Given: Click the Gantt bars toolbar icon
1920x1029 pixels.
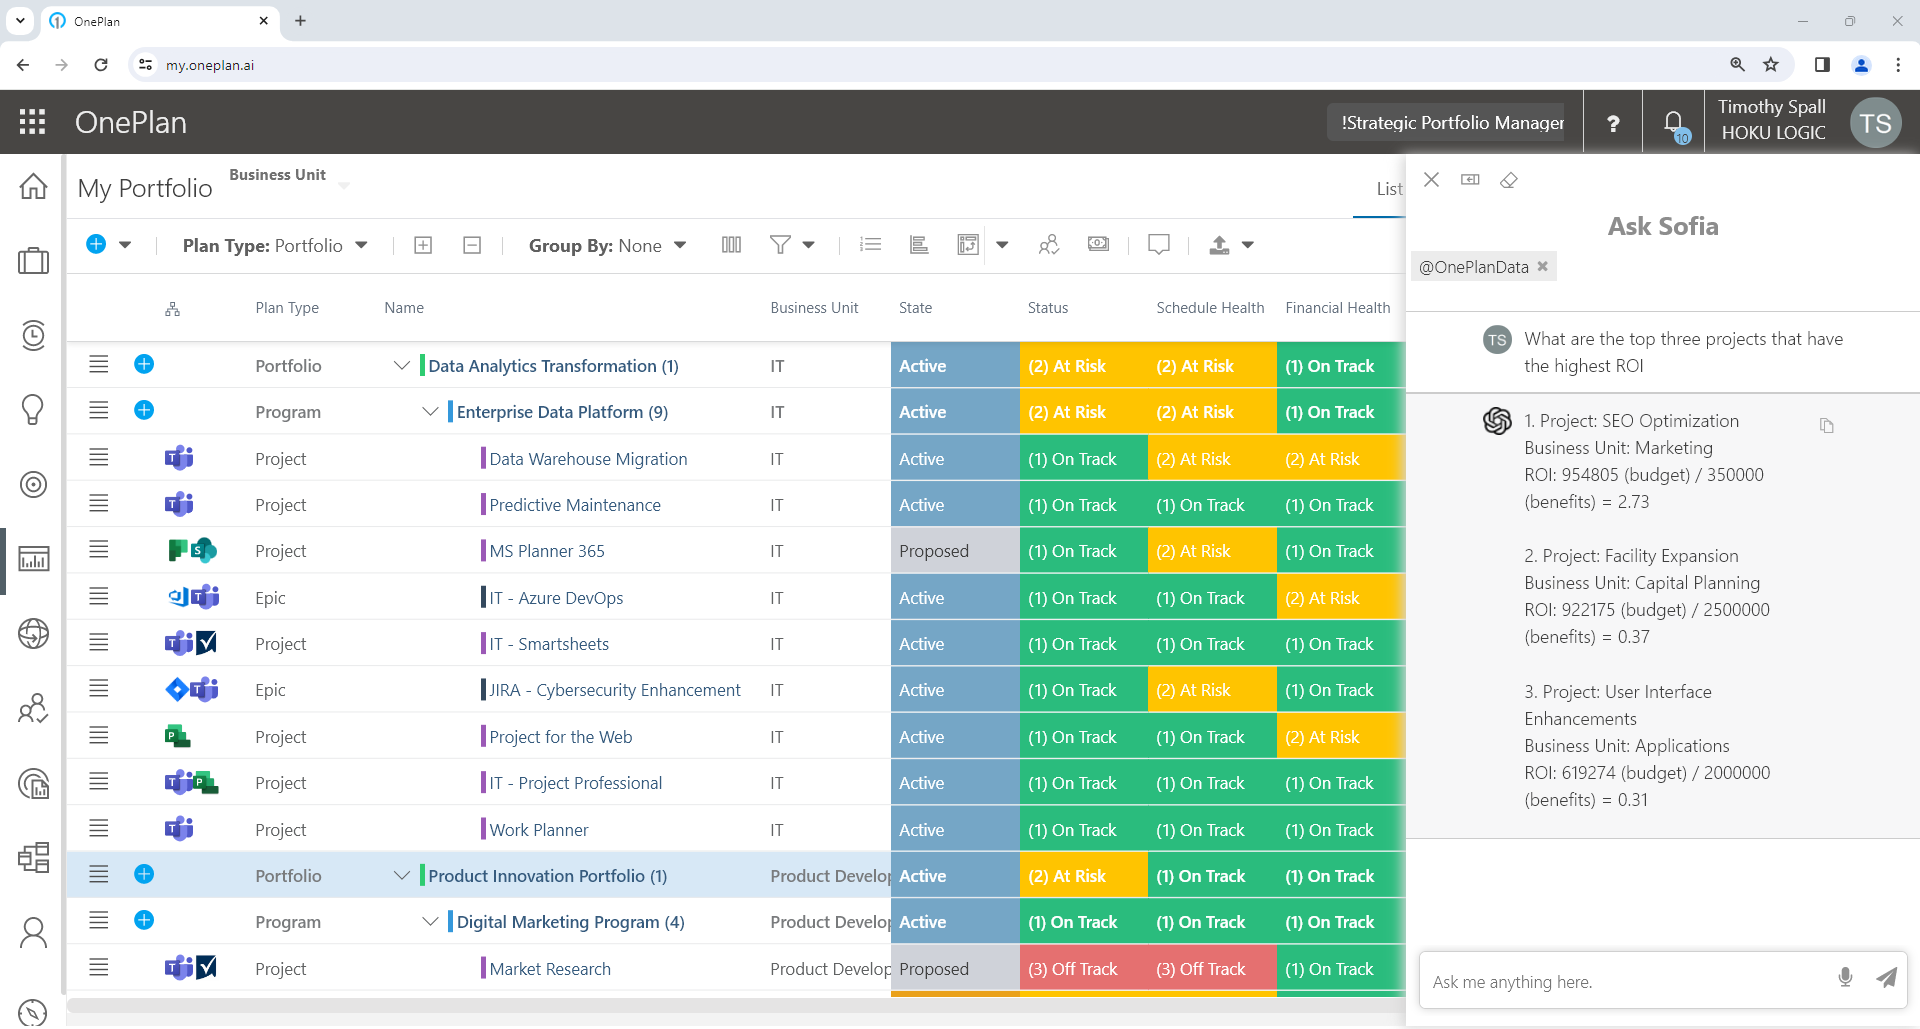Looking at the screenshot, I should point(919,245).
